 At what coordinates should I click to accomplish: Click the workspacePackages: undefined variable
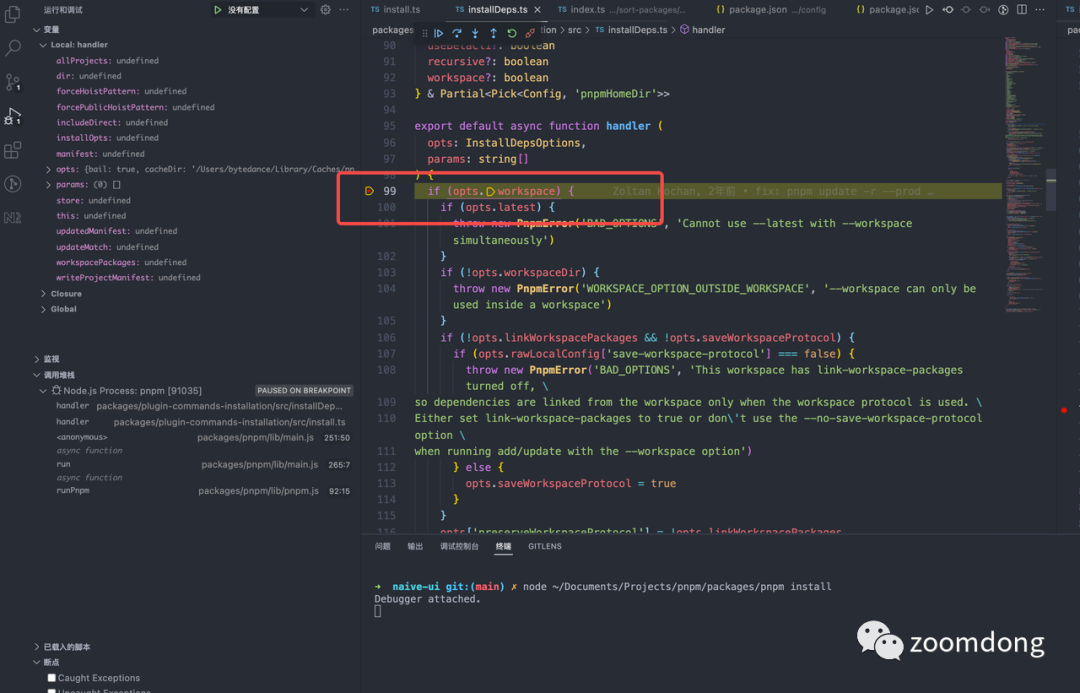[121, 262]
